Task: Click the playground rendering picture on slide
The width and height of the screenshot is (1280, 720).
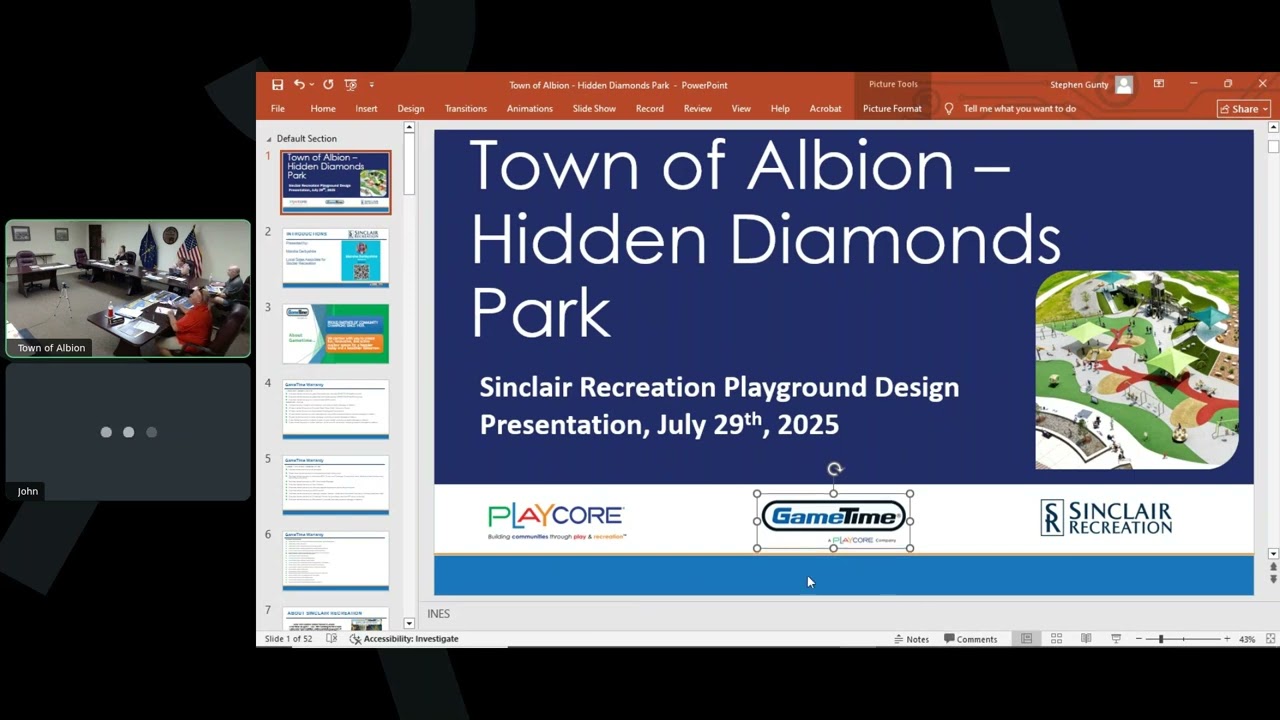Action: pos(1137,369)
